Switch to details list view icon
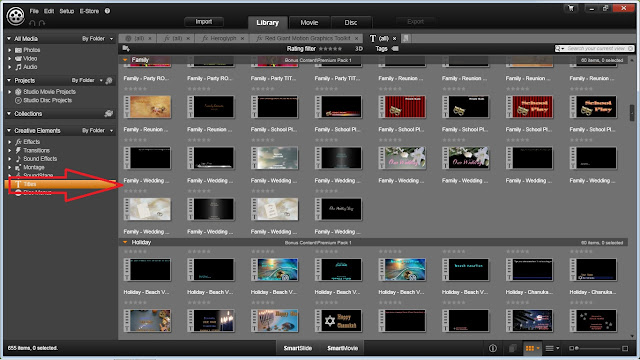 [x=549, y=348]
